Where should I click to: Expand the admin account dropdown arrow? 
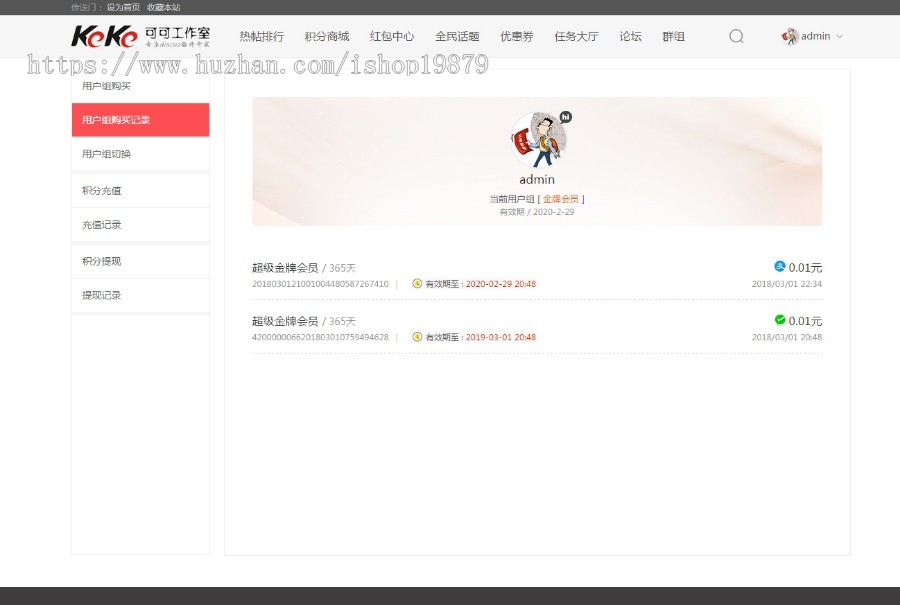point(838,36)
